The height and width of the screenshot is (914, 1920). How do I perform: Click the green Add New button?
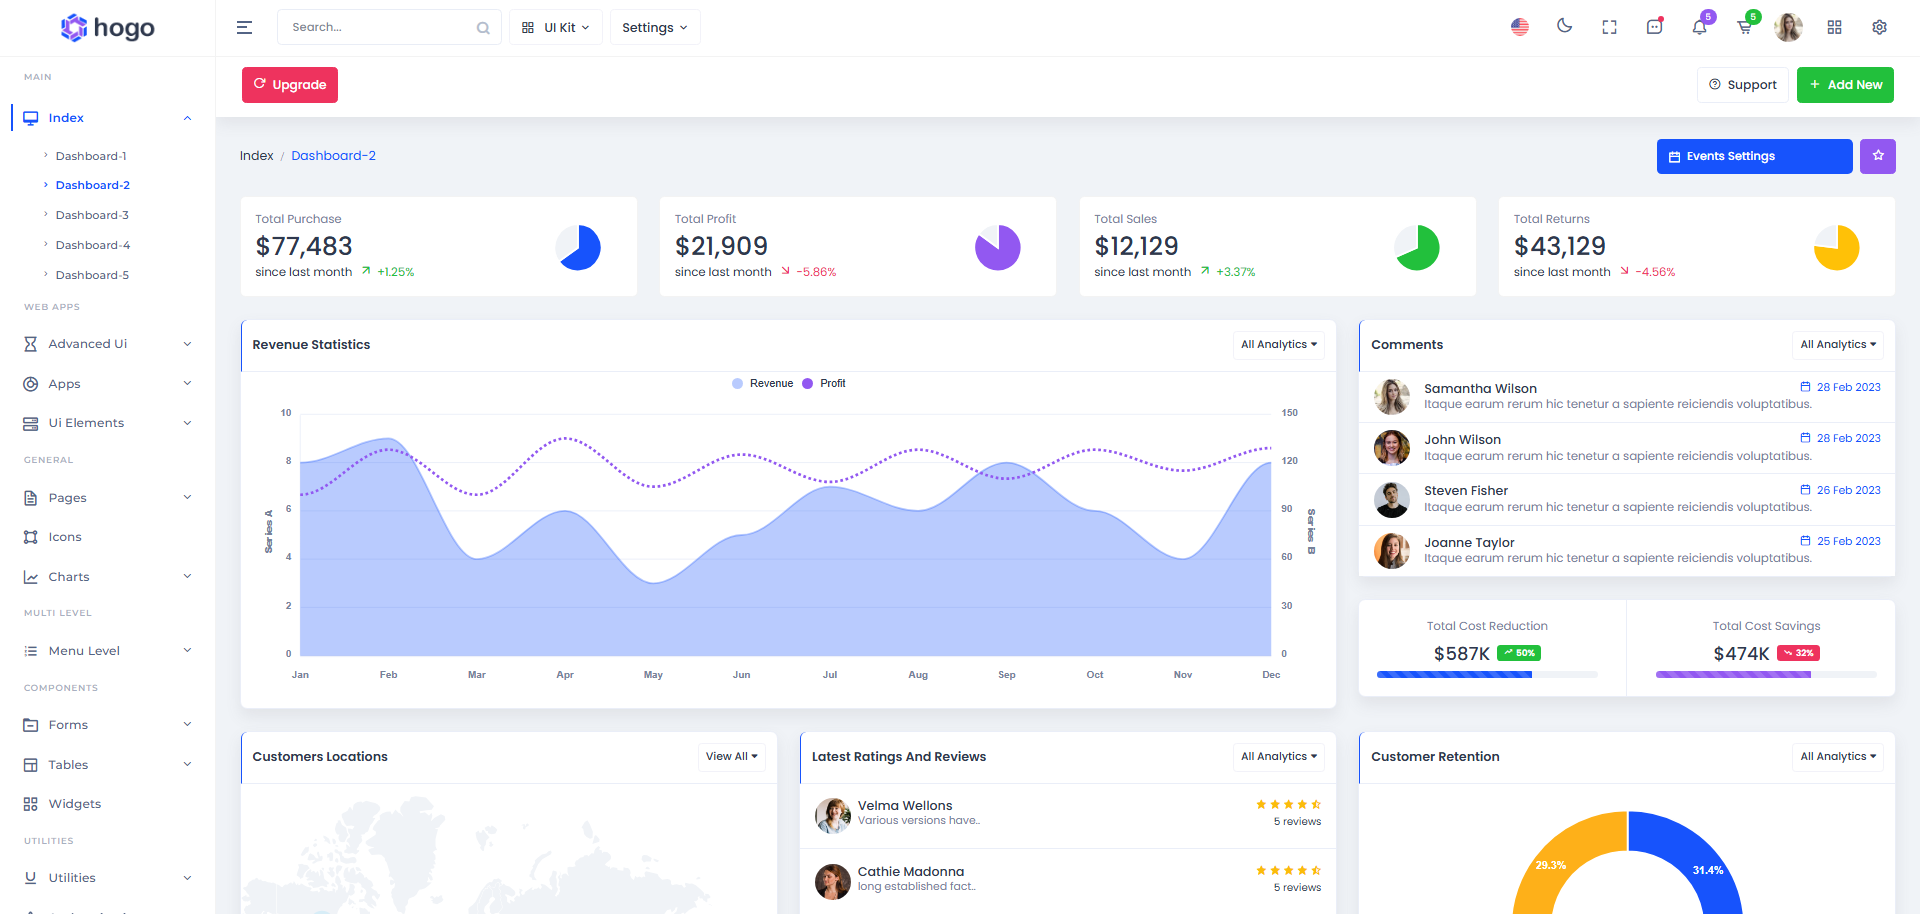coord(1846,85)
